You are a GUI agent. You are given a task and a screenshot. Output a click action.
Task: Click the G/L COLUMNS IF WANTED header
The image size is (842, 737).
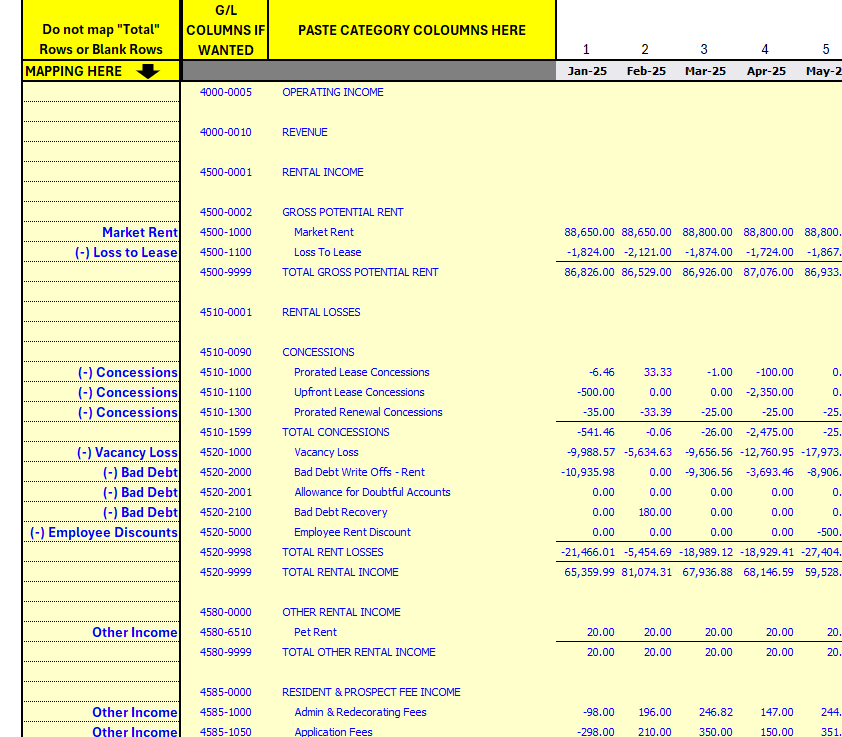point(225,30)
